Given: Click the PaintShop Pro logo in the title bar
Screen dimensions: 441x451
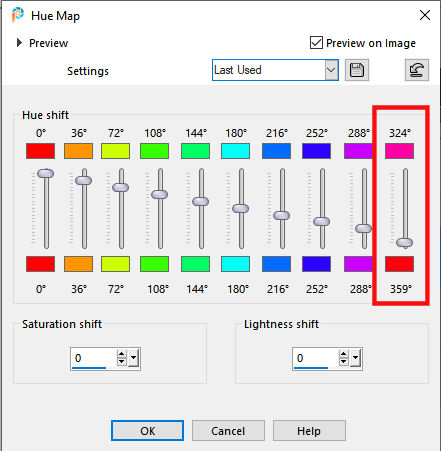Looking at the screenshot, I should tap(18, 15).
